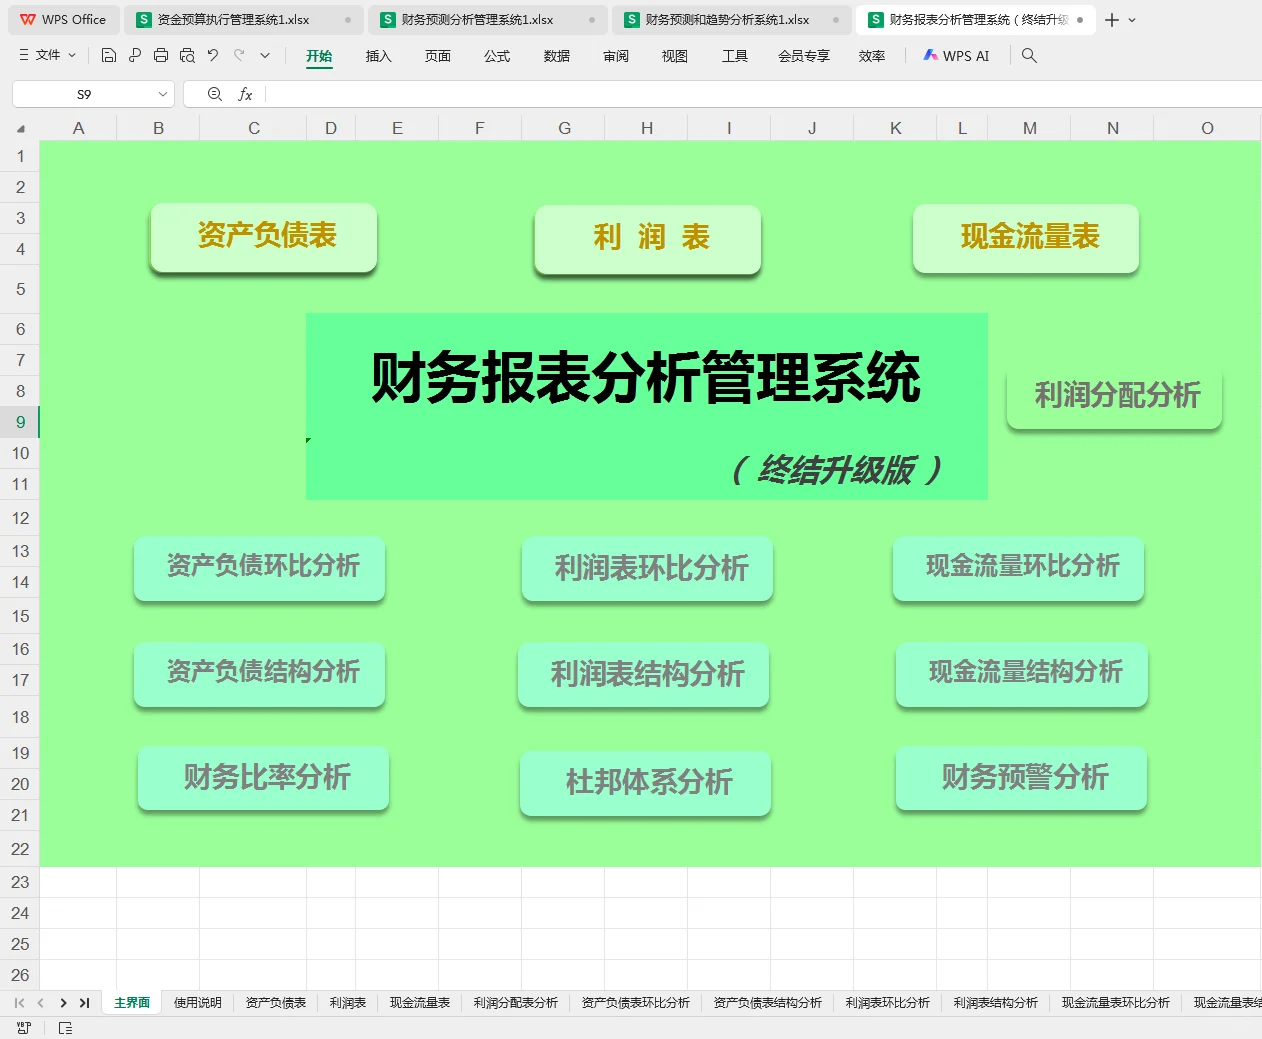Click the previous sheet arrow
Image resolution: width=1262 pixels, height=1039 pixels.
click(40, 1002)
